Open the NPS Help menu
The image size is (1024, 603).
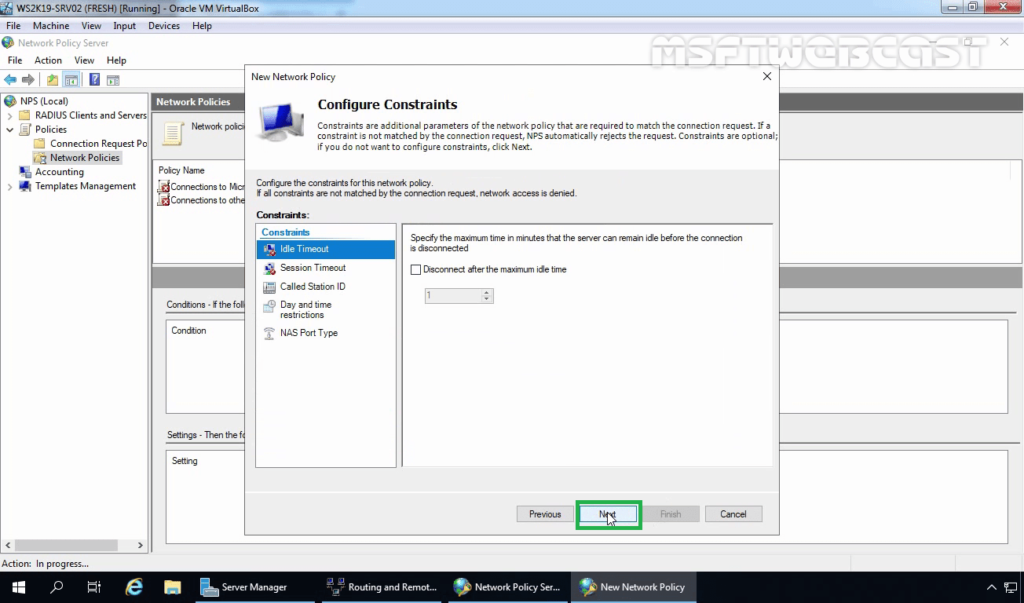116,60
